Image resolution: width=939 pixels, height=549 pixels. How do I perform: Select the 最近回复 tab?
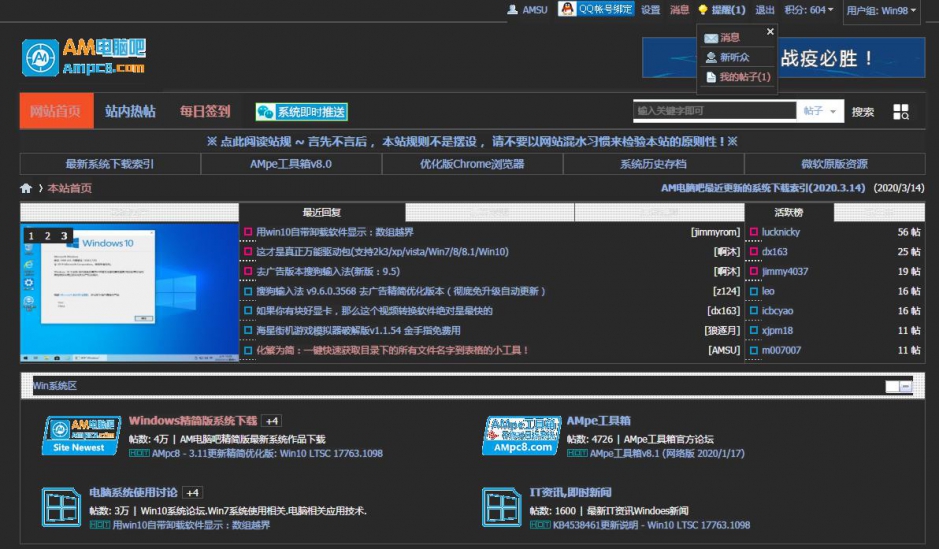(322, 212)
